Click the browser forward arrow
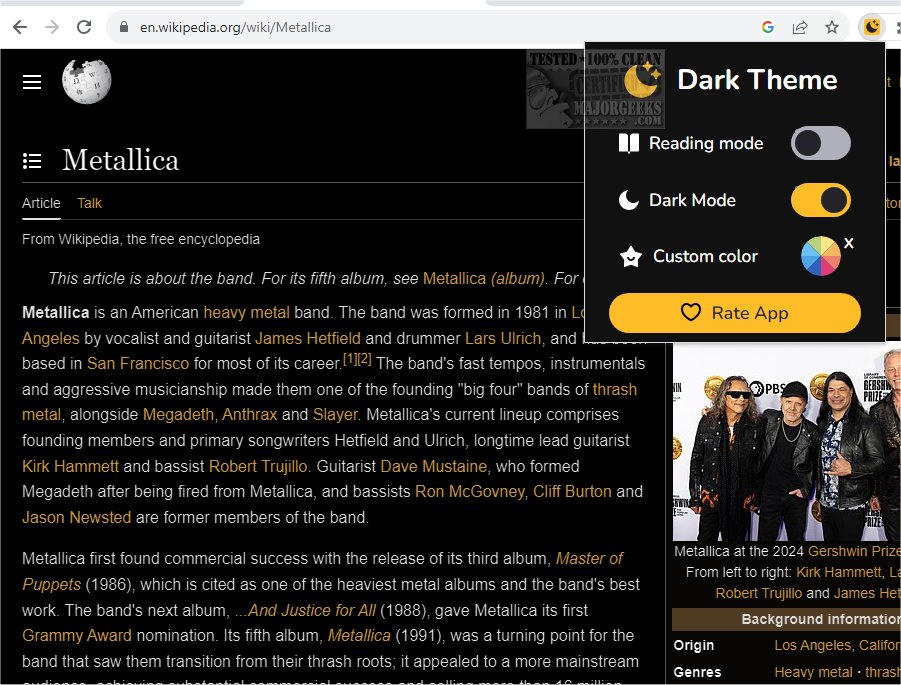901x685 pixels. tap(52, 27)
